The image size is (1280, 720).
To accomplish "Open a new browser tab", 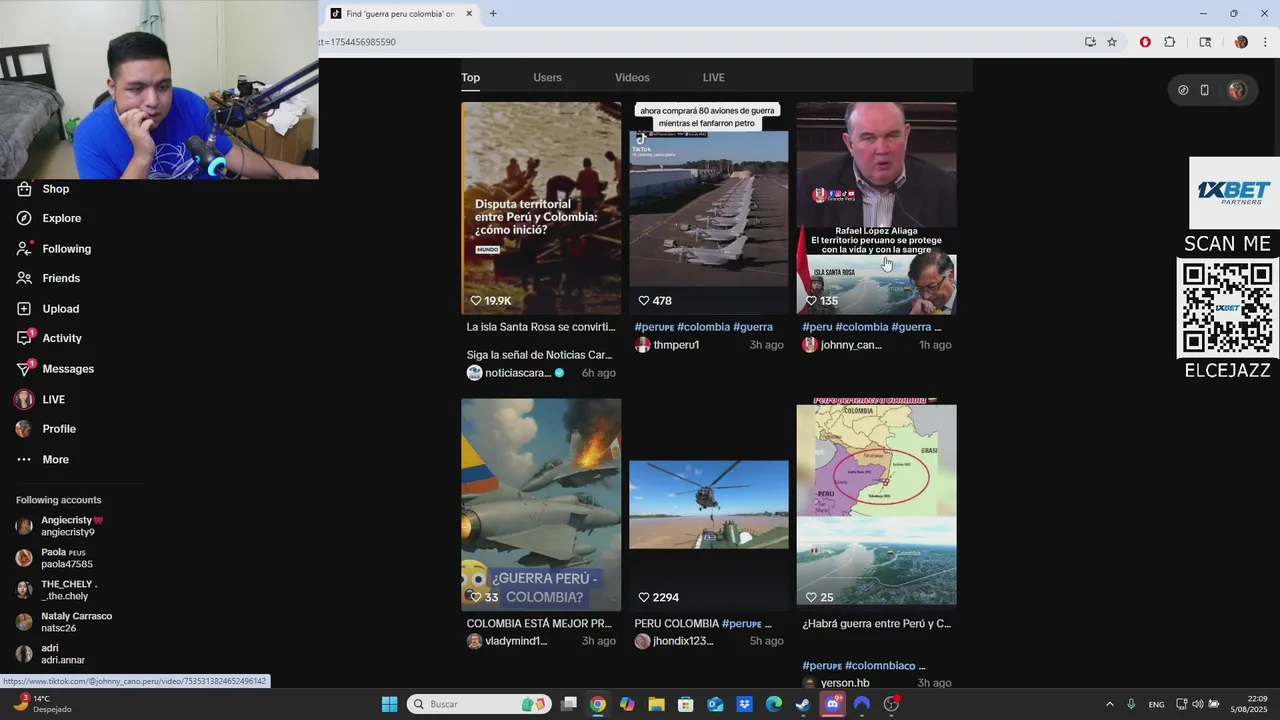I will (x=493, y=14).
